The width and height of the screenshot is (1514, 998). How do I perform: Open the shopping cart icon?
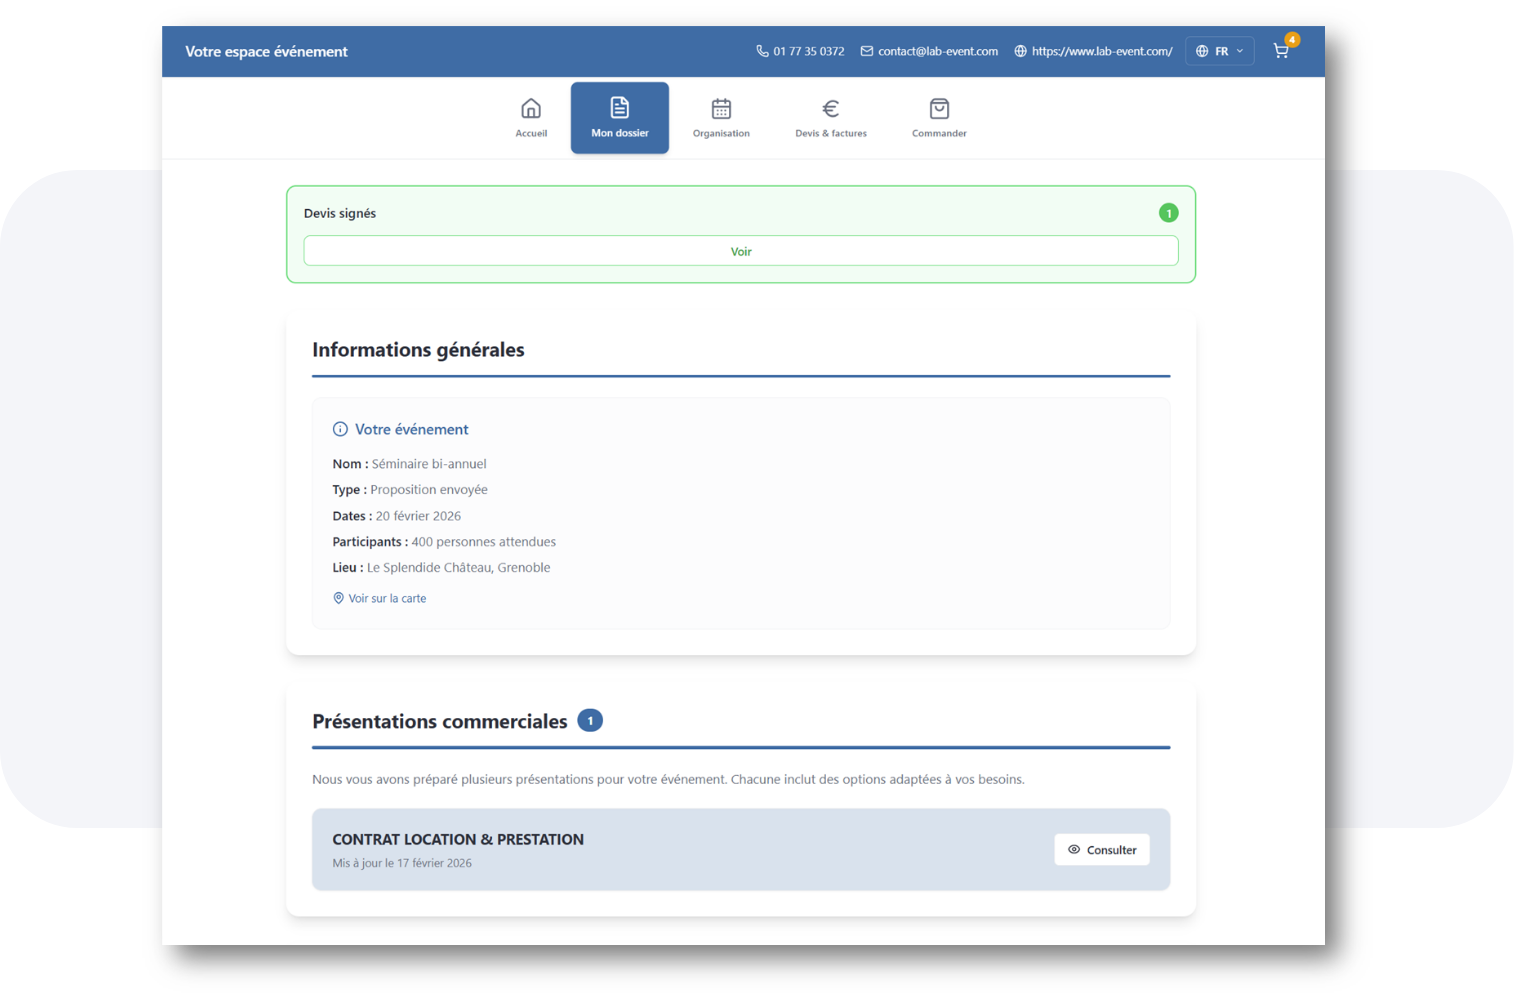point(1280,51)
